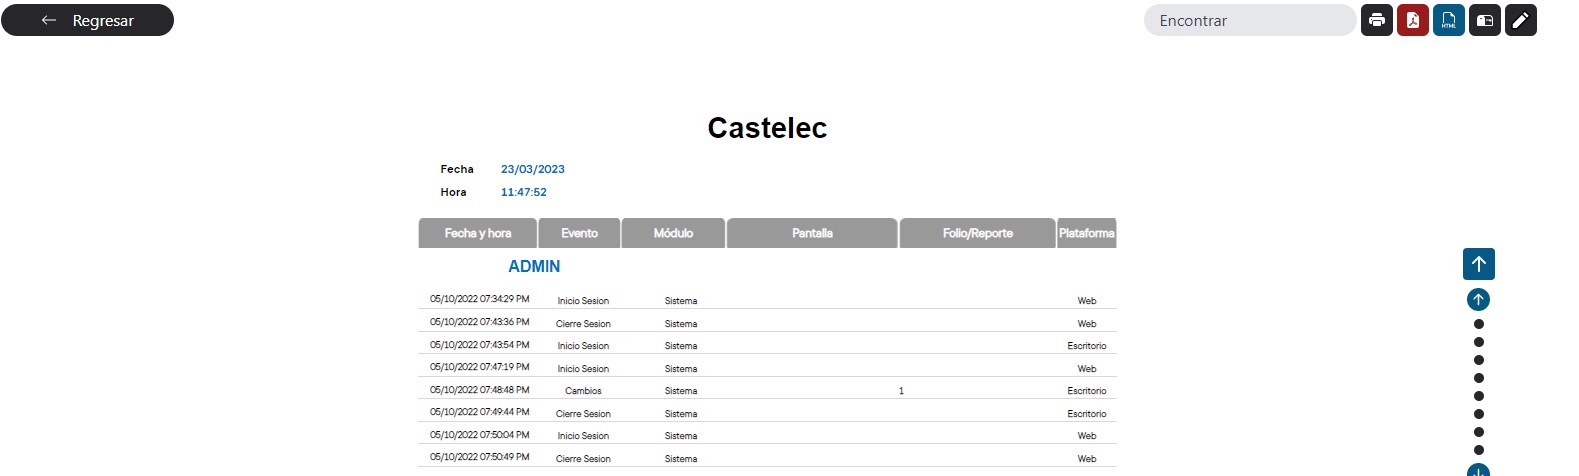Click the round blue down-arrow page button
Screen dimensions: 1579x476
pos(1479,470)
